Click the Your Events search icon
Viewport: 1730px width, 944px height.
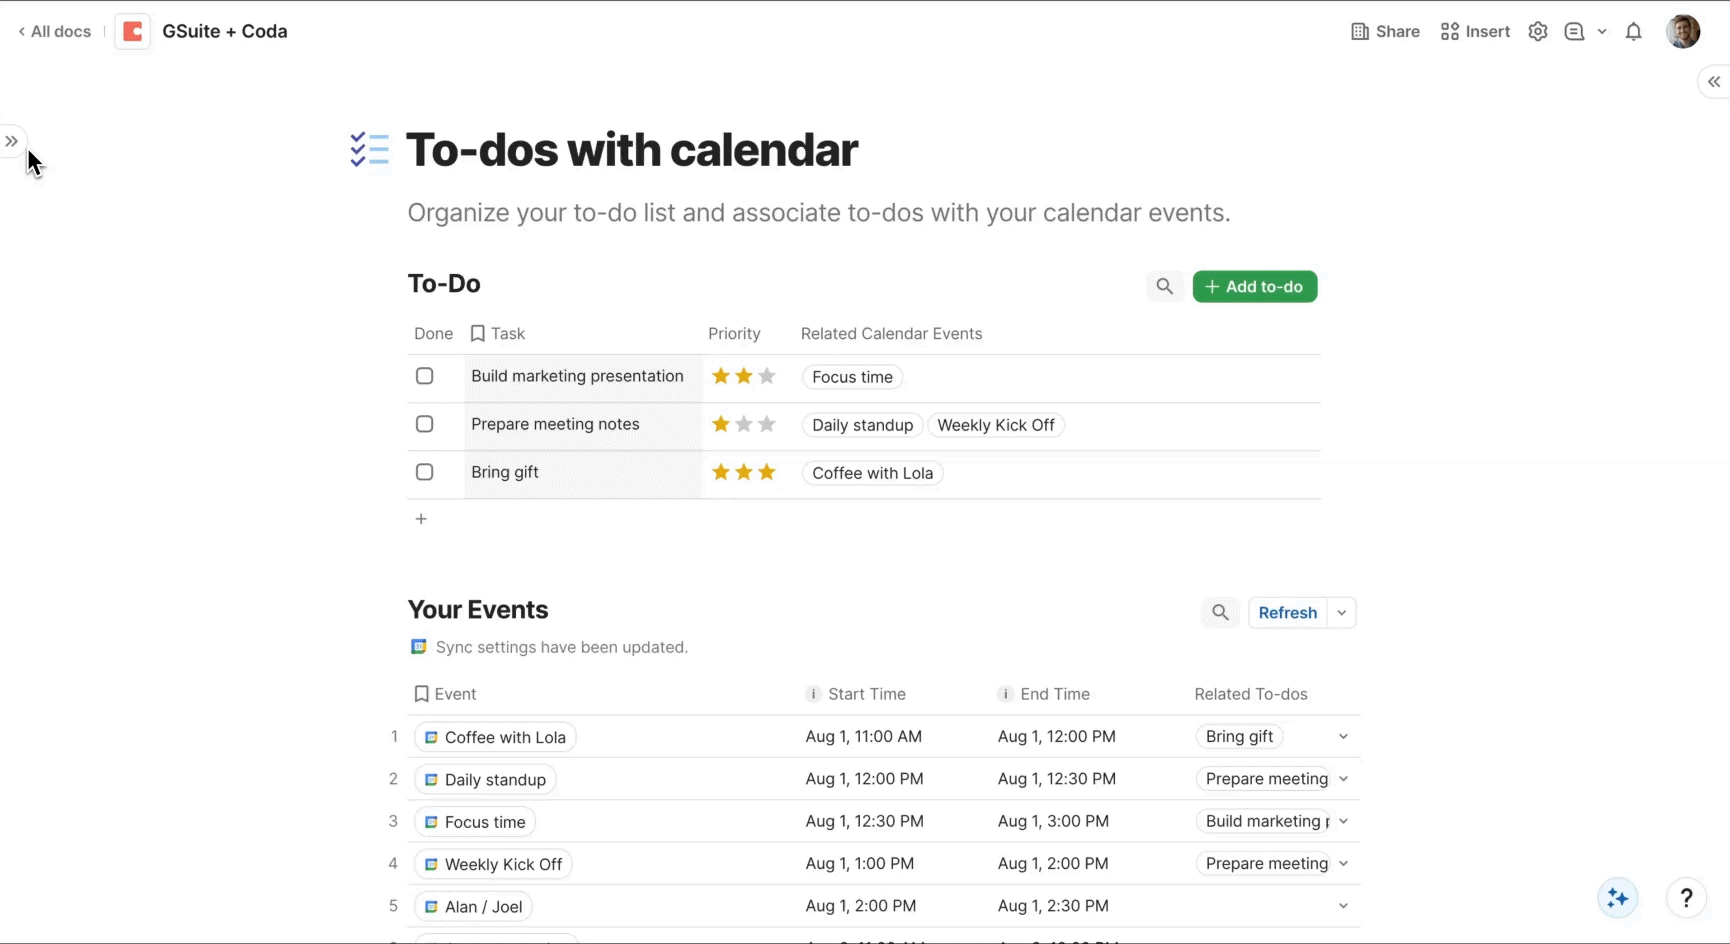pos(1220,613)
